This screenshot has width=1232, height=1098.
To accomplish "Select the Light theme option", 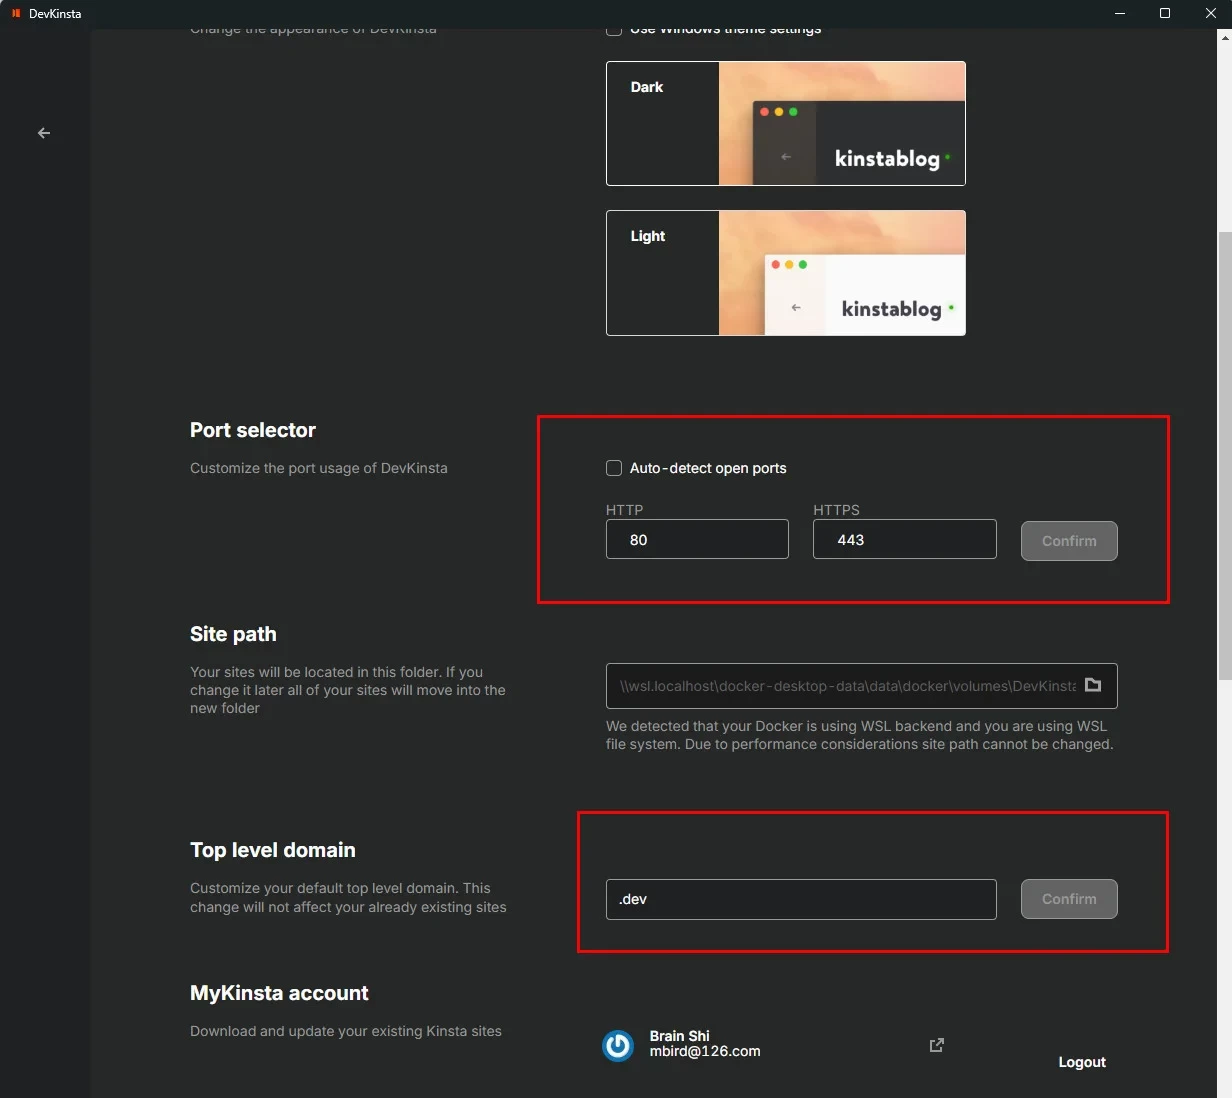I will pyautogui.click(x=785, y=273).
